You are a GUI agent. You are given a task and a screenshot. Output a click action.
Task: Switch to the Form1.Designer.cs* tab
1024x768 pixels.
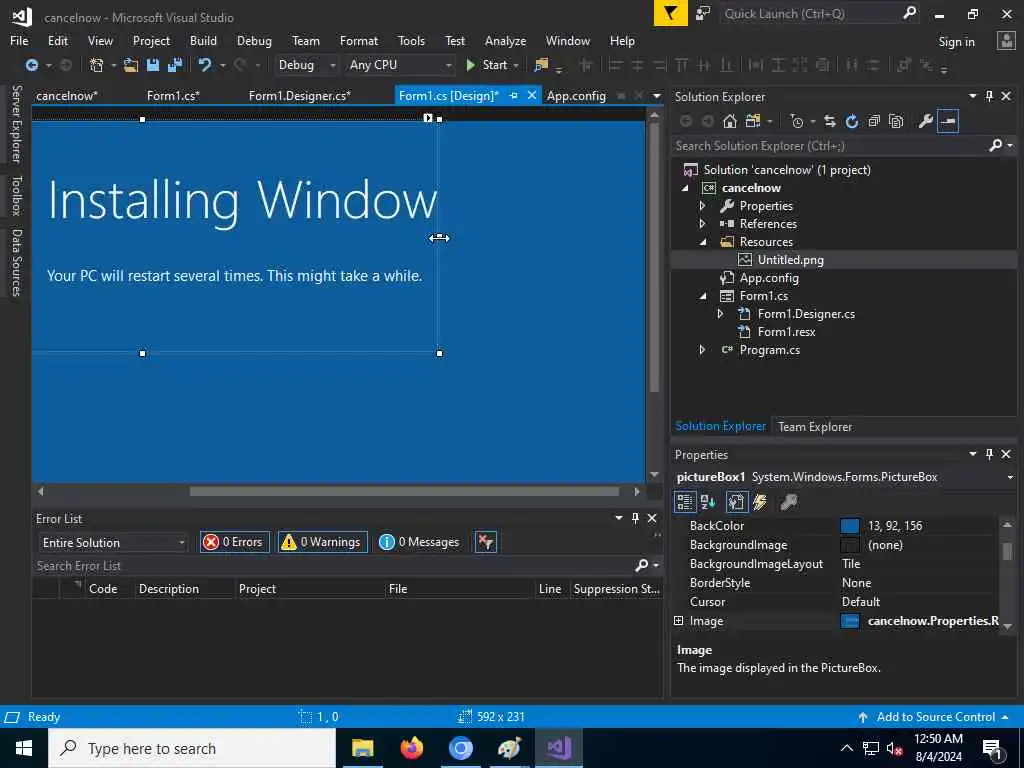[300, 95]
